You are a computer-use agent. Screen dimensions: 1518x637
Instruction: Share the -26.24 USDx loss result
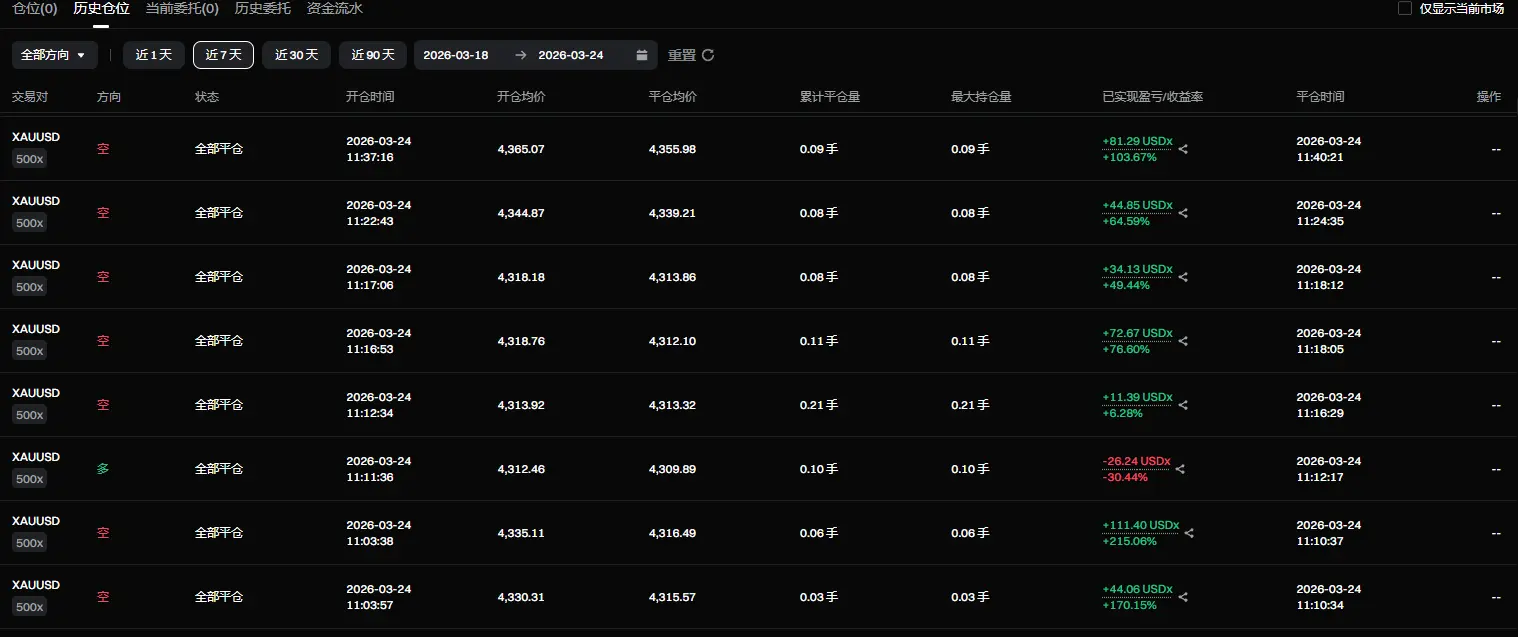1181,469
